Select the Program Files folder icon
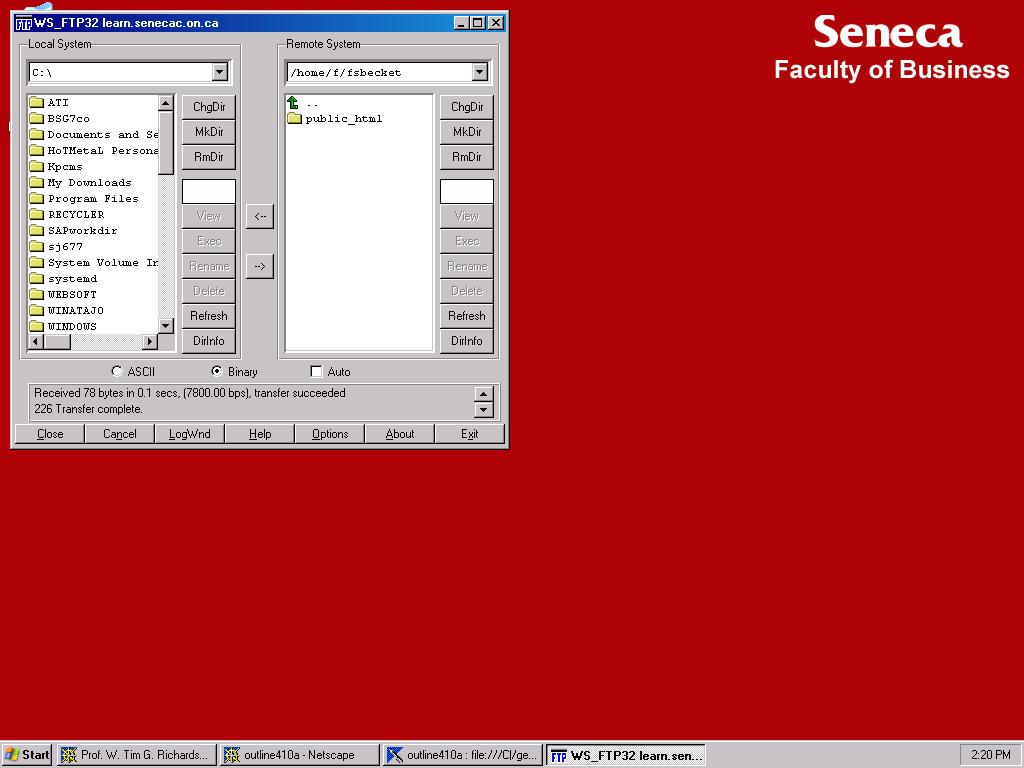The height and width of the screenshot is (768, 1024). click(37, 199)
